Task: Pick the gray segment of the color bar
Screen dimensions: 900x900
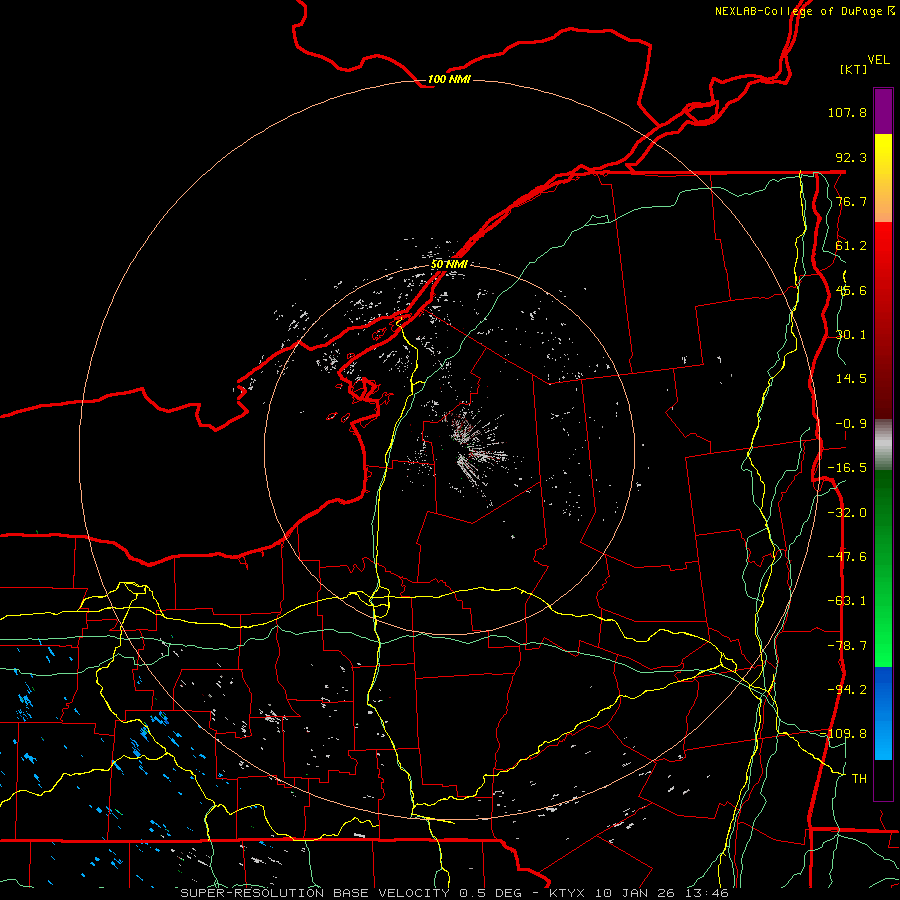Action: pos(883,445)
